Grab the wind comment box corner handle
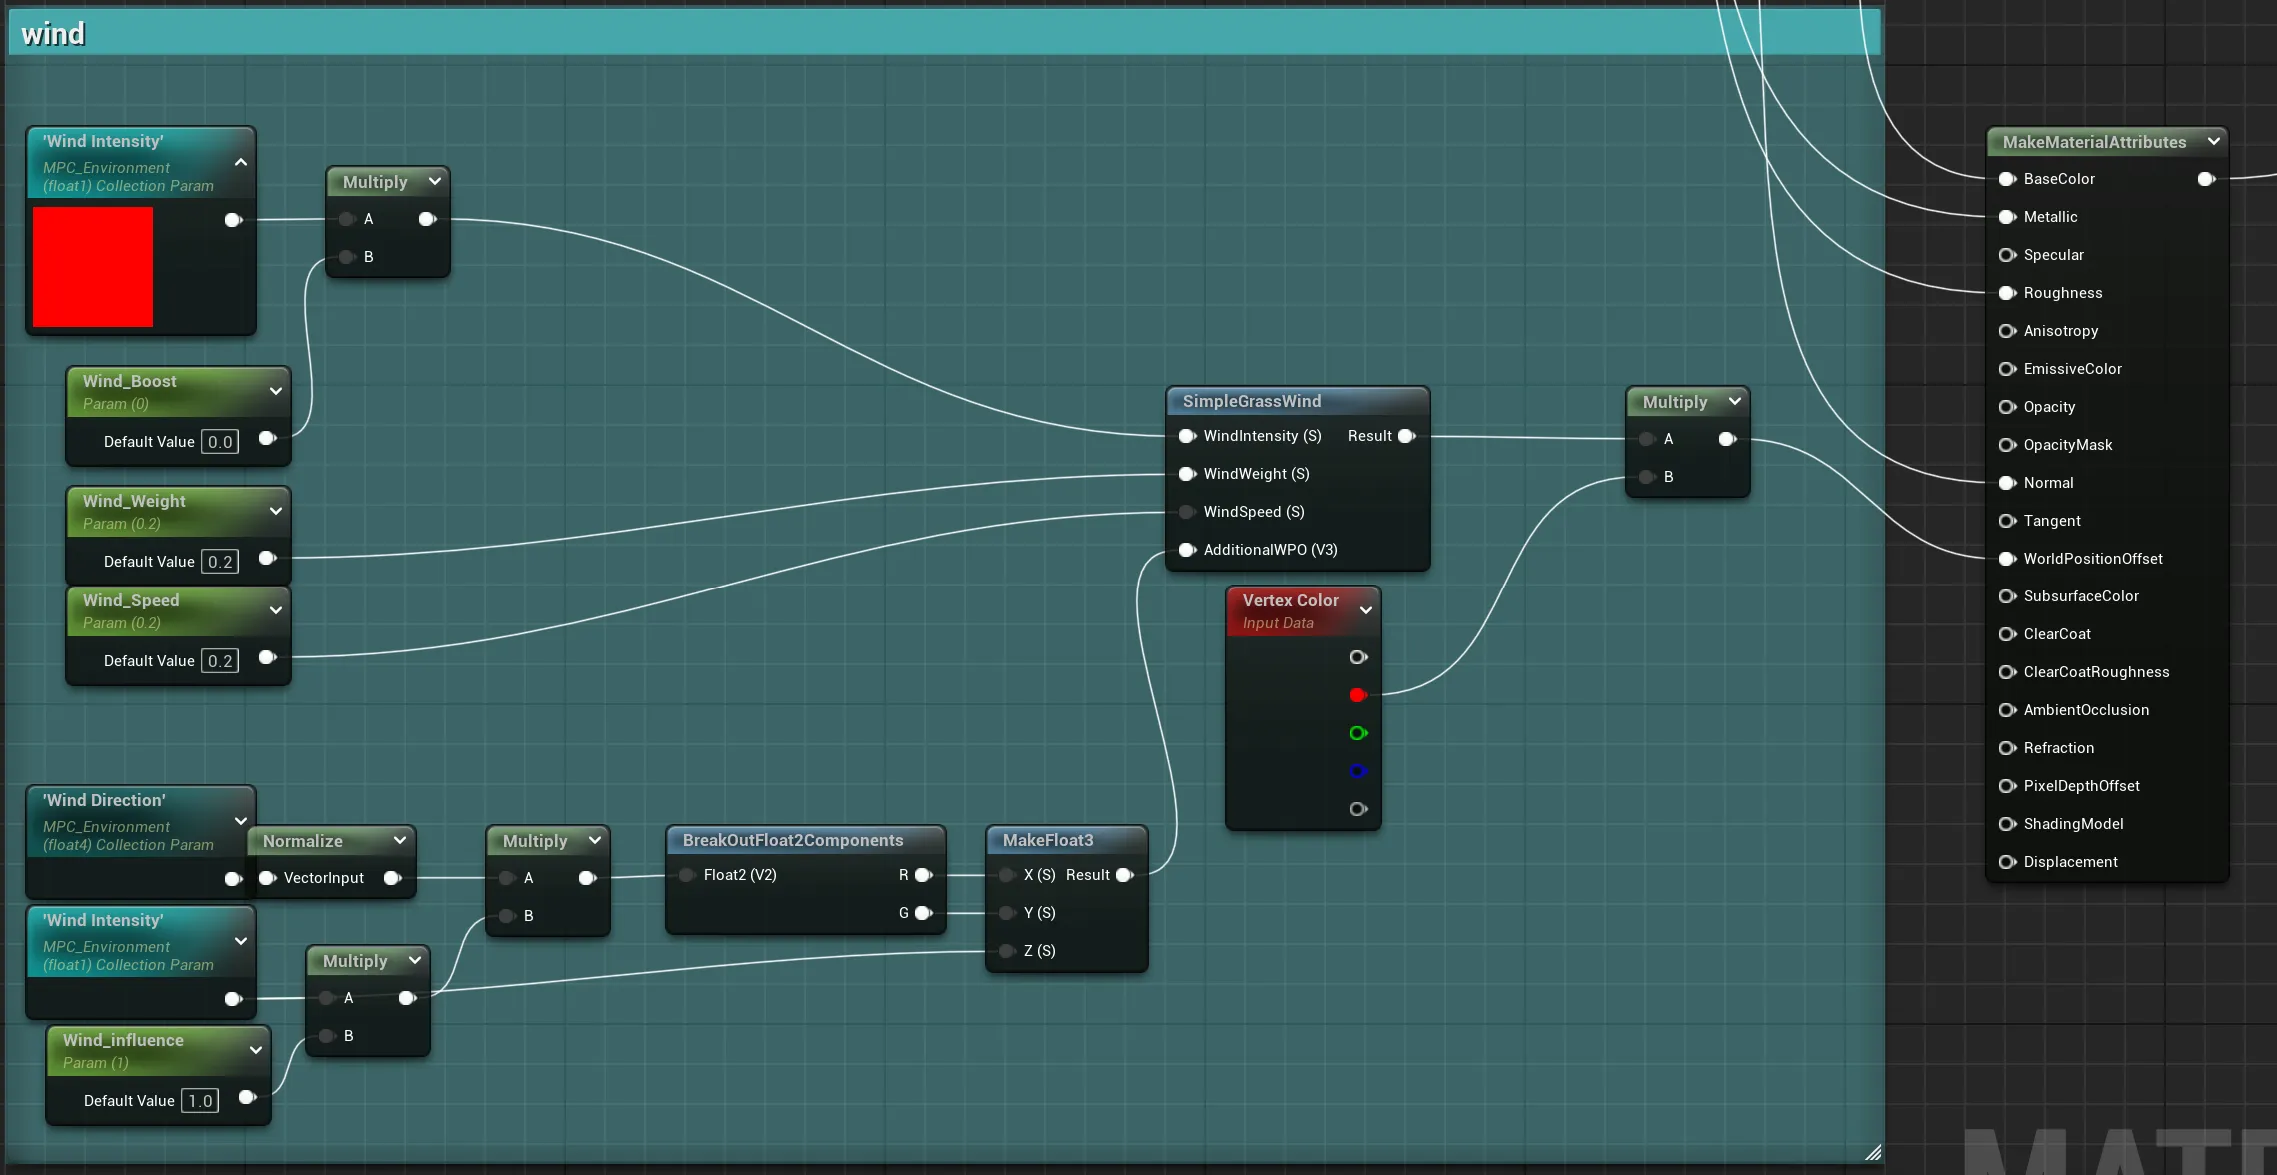2277x1175 pixels. (1873, 1152)
